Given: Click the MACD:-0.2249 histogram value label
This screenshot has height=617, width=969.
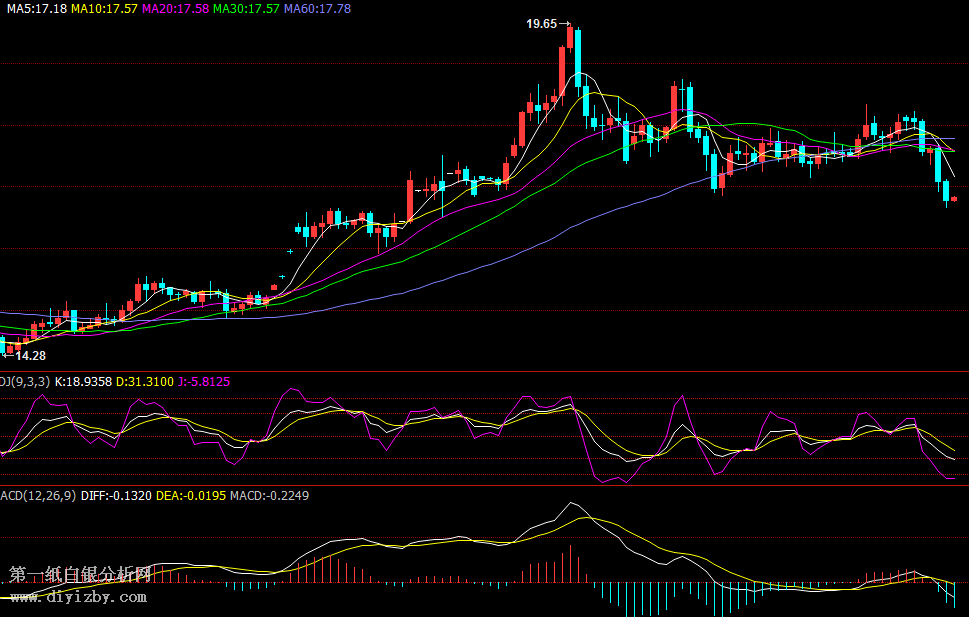Looking at the screenshot, I should click(x=269, y=495).
